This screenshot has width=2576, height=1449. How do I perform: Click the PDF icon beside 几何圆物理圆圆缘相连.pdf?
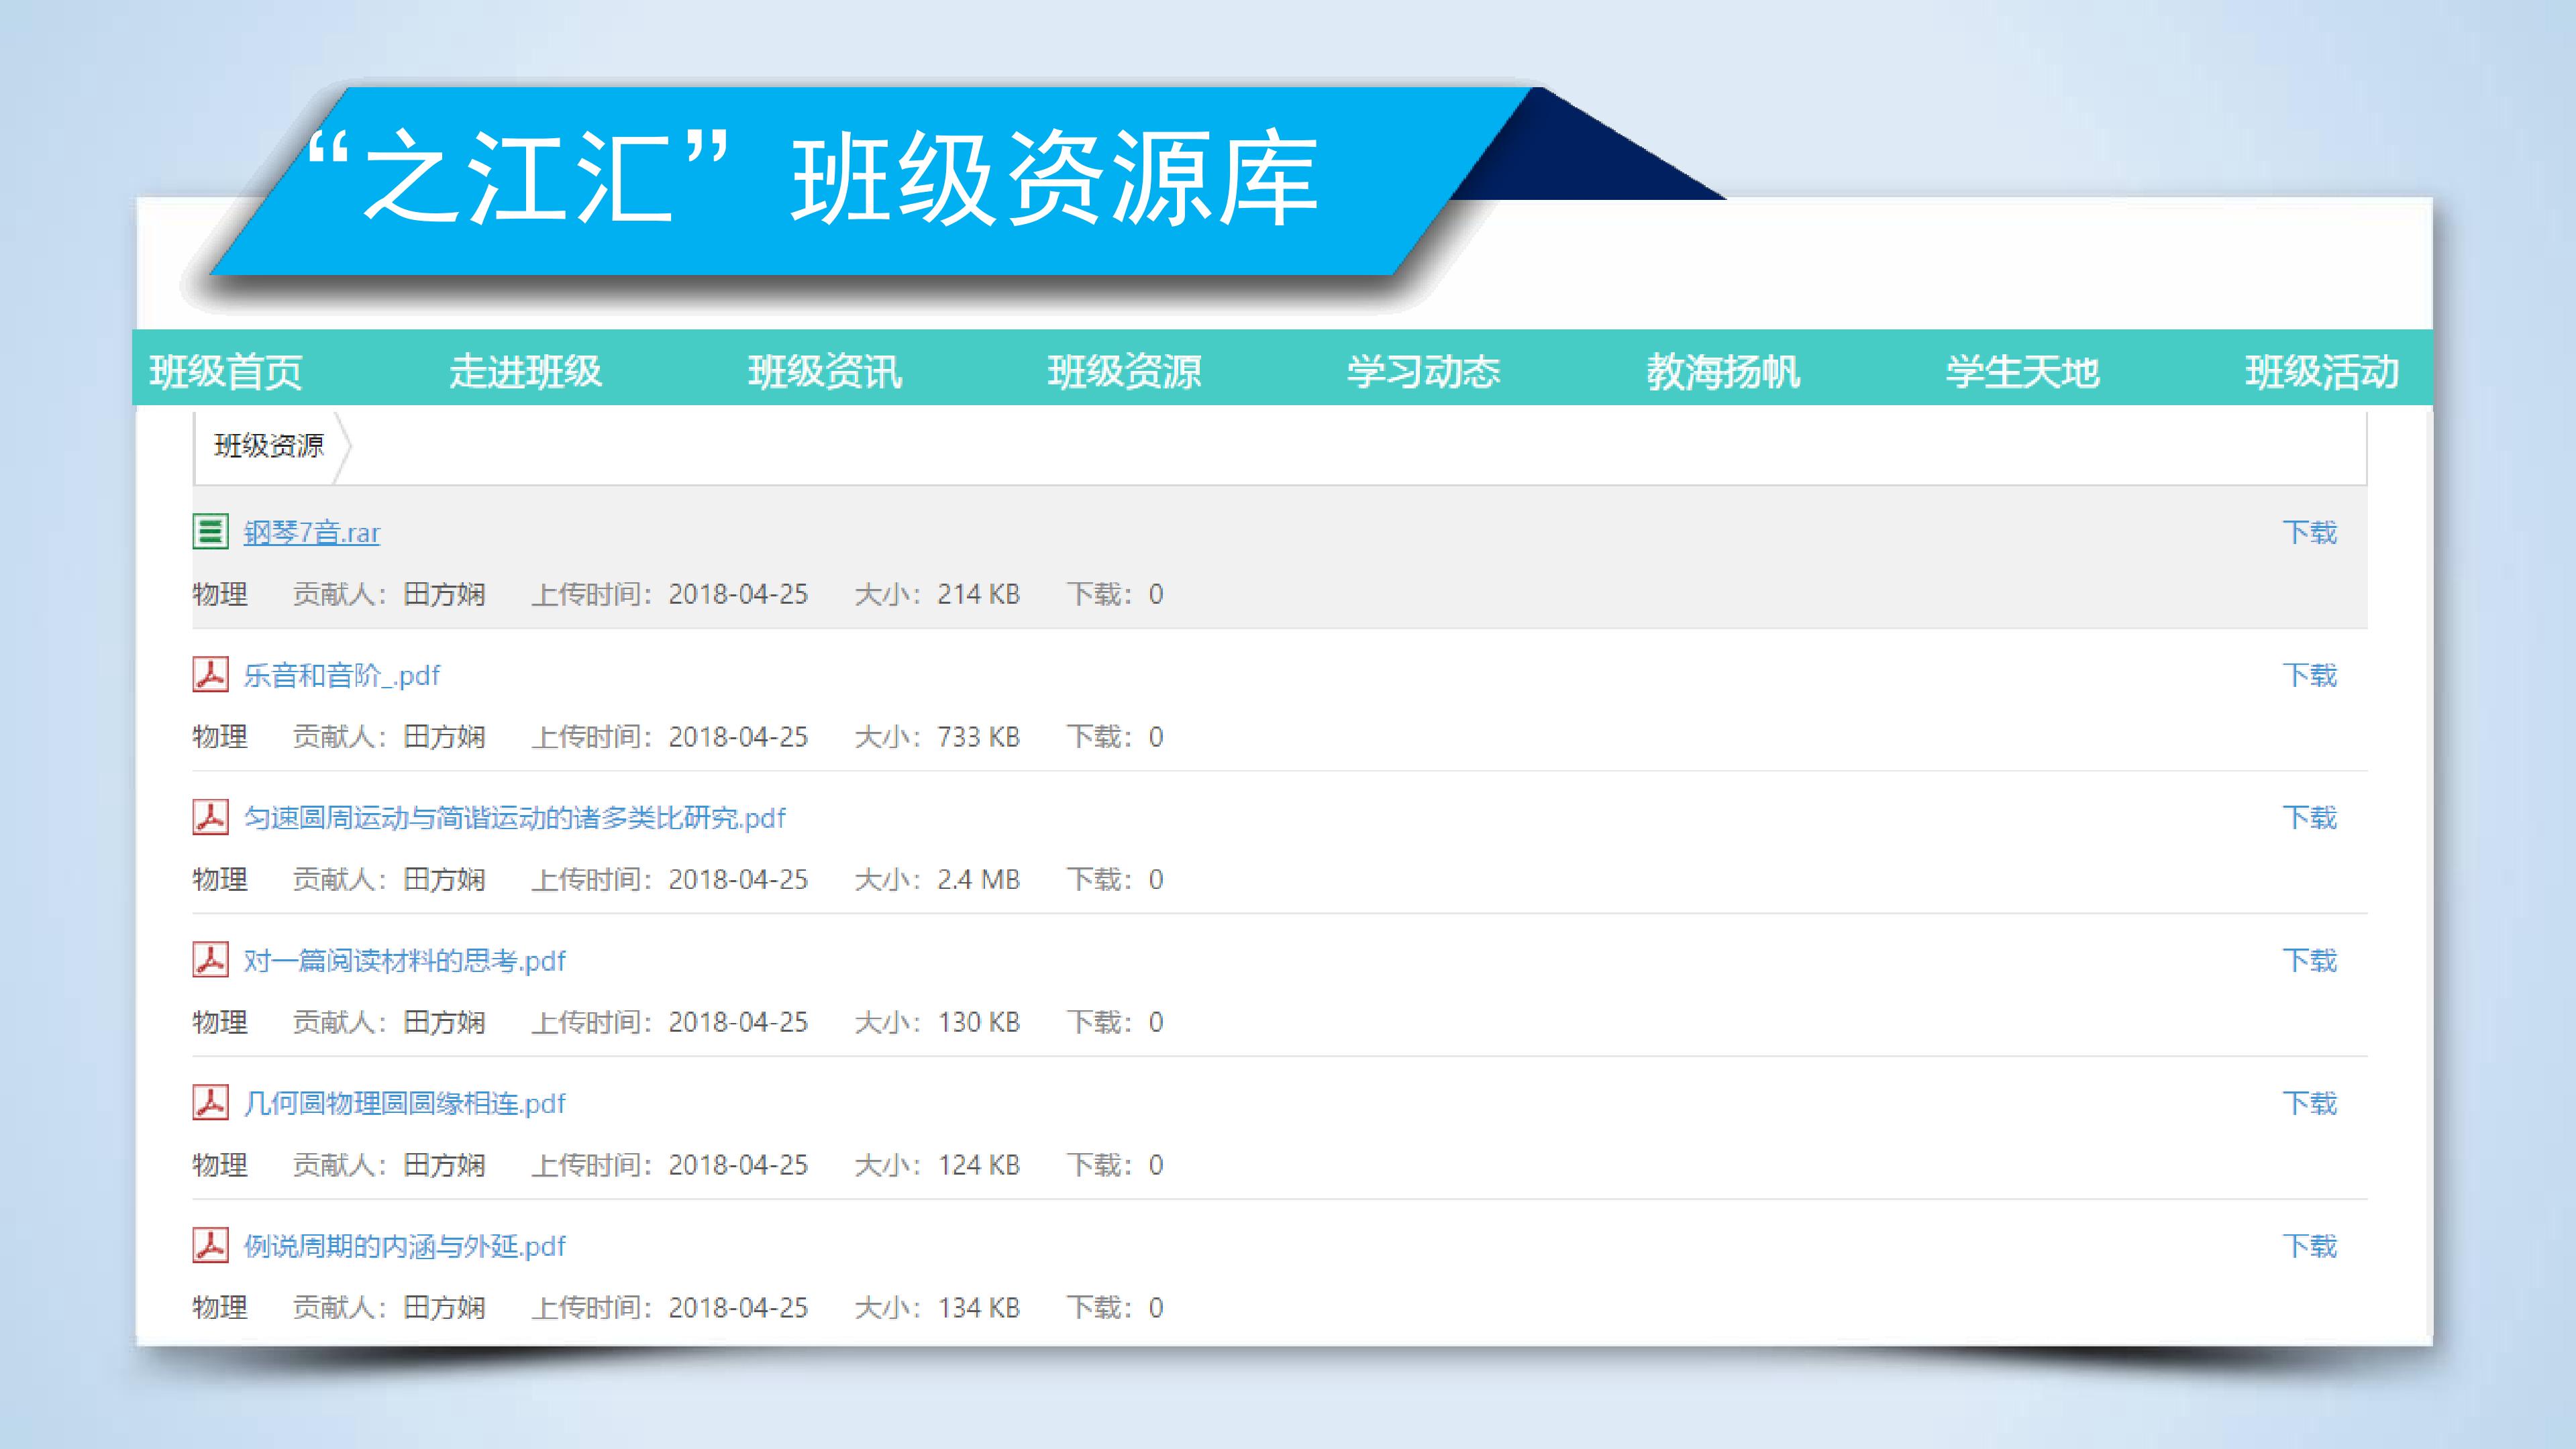click(x=210, y=1102)
